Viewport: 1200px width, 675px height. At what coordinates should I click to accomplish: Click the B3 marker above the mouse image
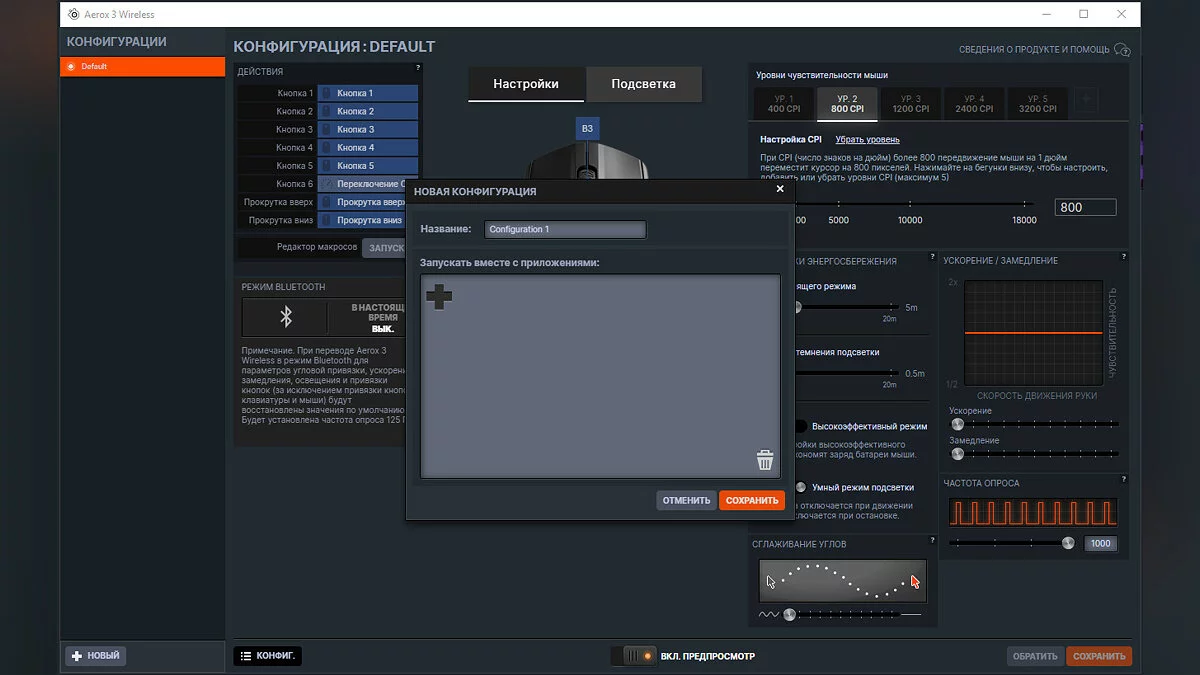pos(587,128)
